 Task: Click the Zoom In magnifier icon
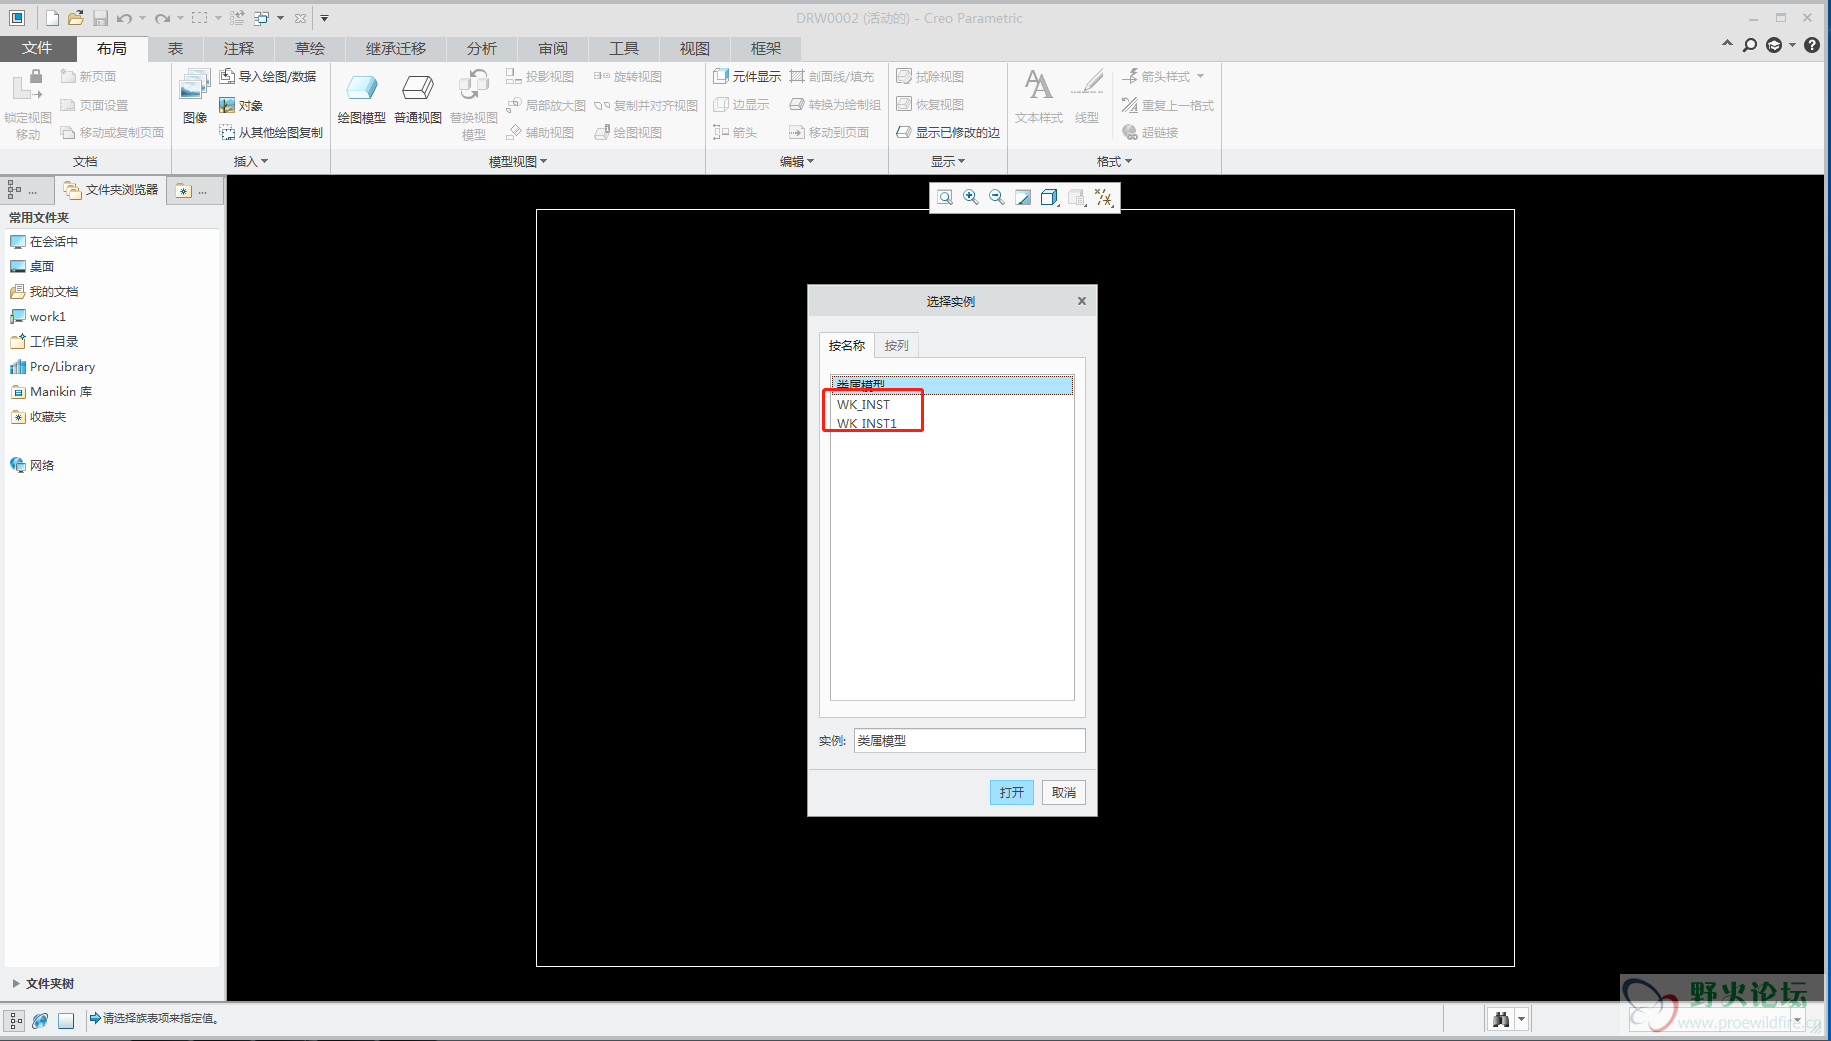click(x=971, y=198)
